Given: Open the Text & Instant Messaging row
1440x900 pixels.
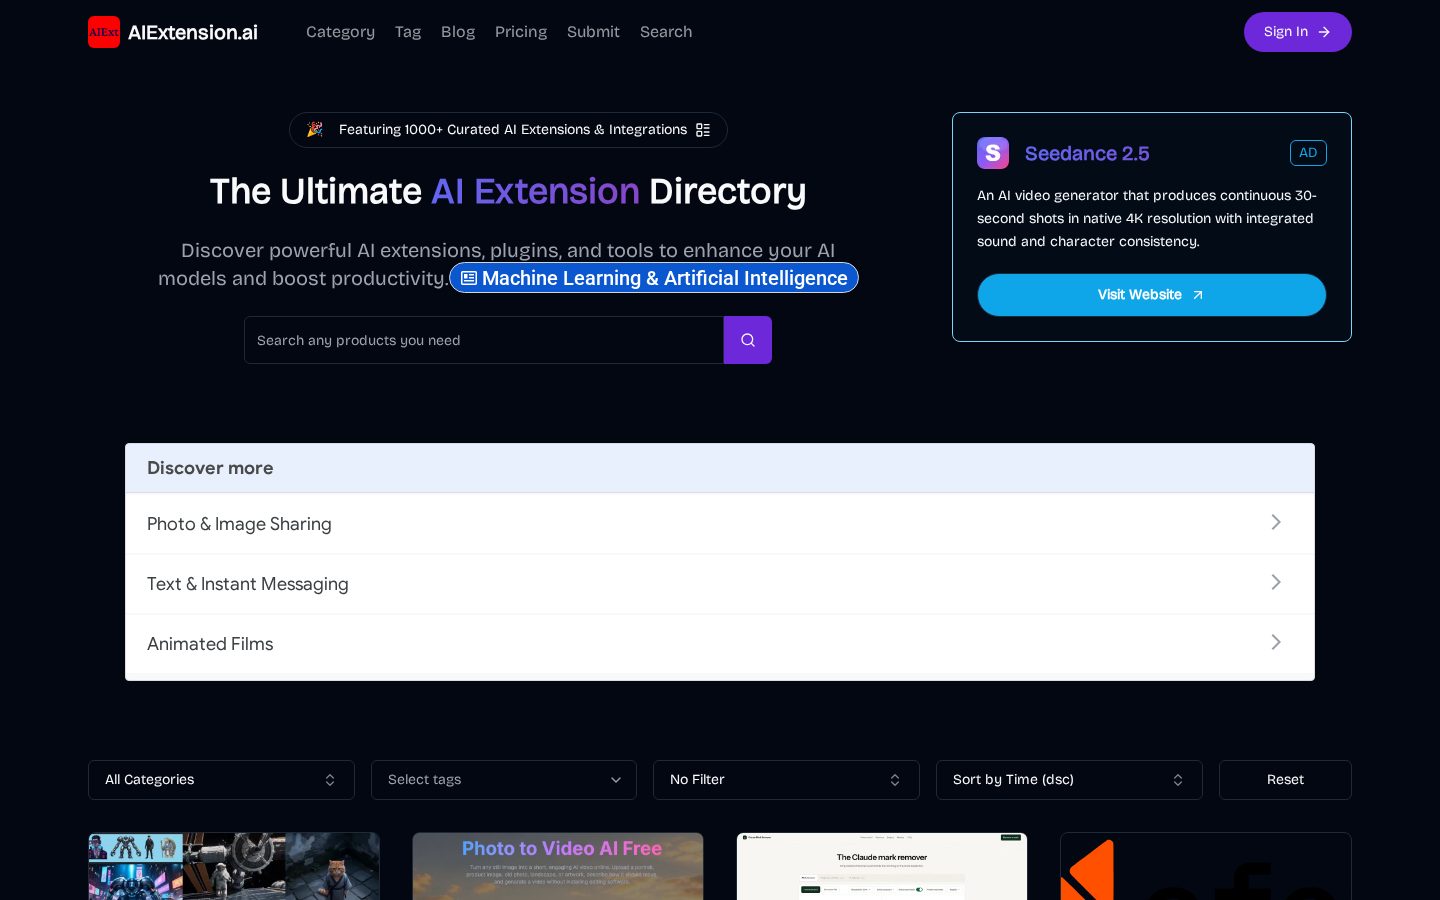Looking at the screenshot, I should [x=720, y=584].
